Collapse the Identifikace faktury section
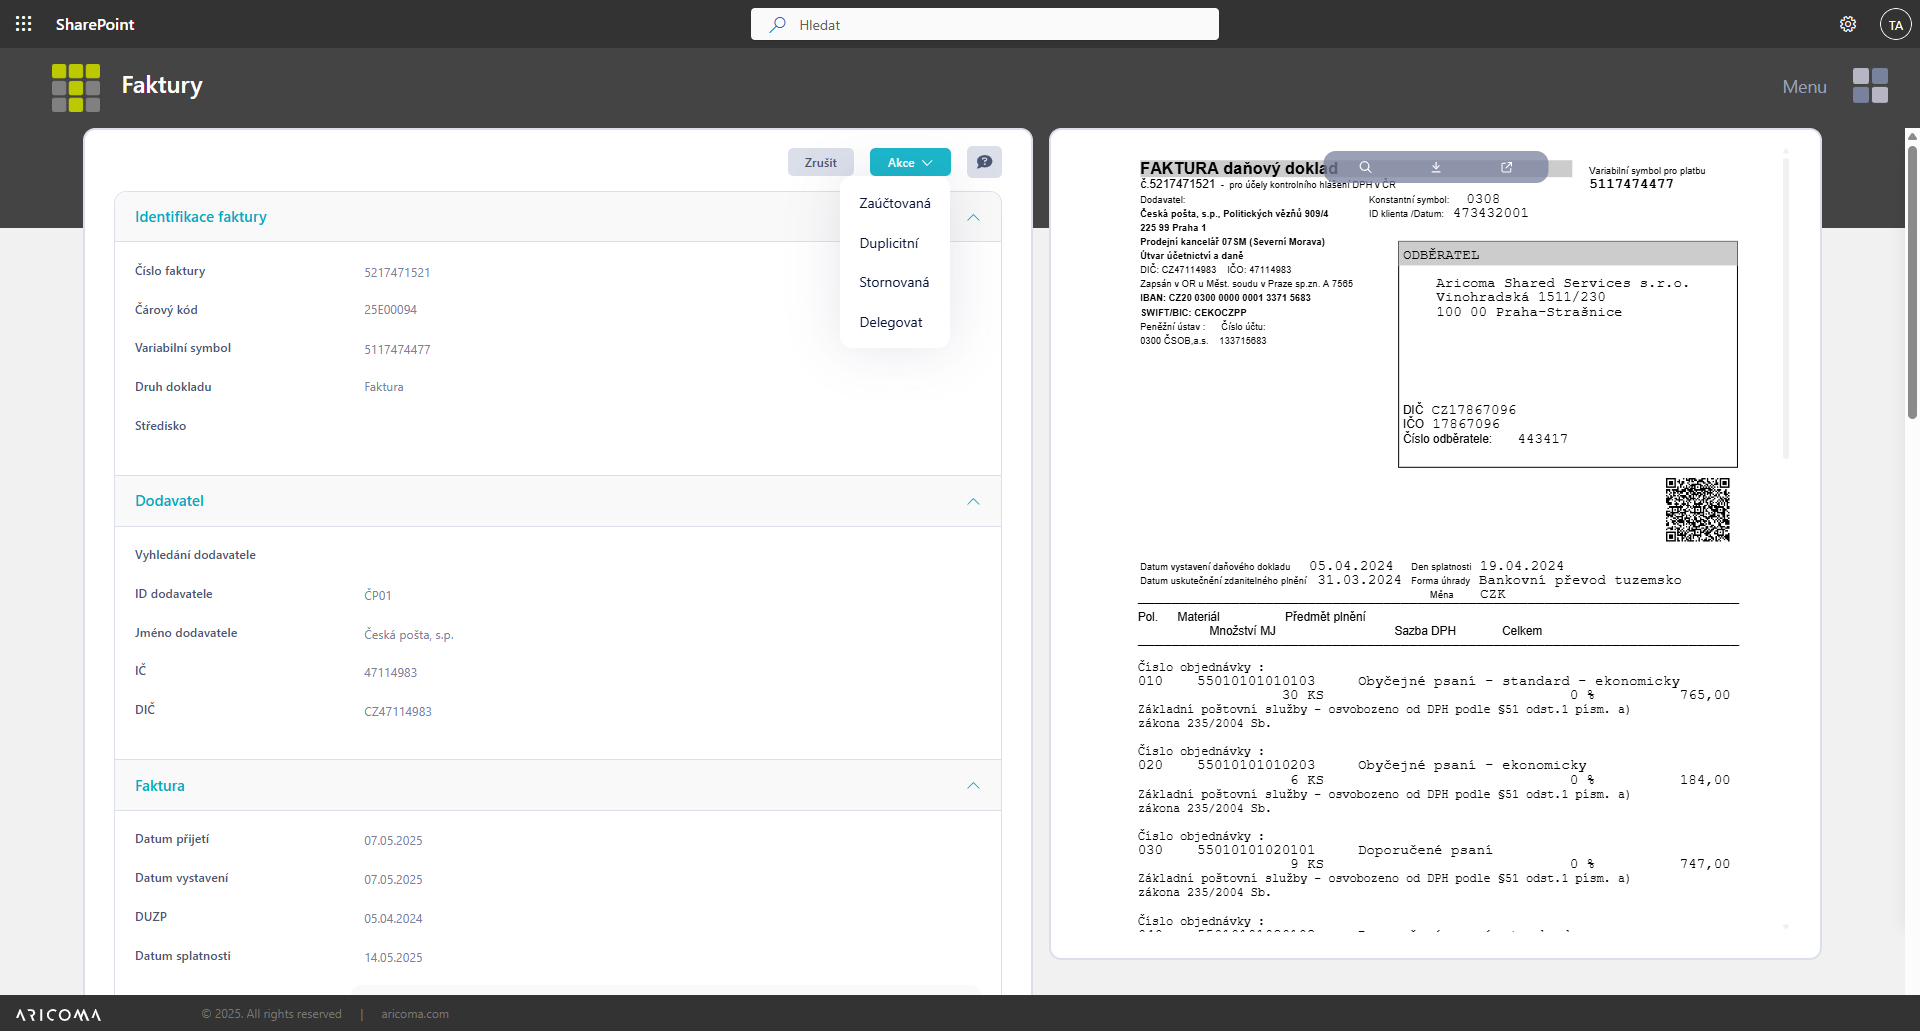Image resolution: width=1920 pixels, height=1031 pixels. click(x=973, y=217)
